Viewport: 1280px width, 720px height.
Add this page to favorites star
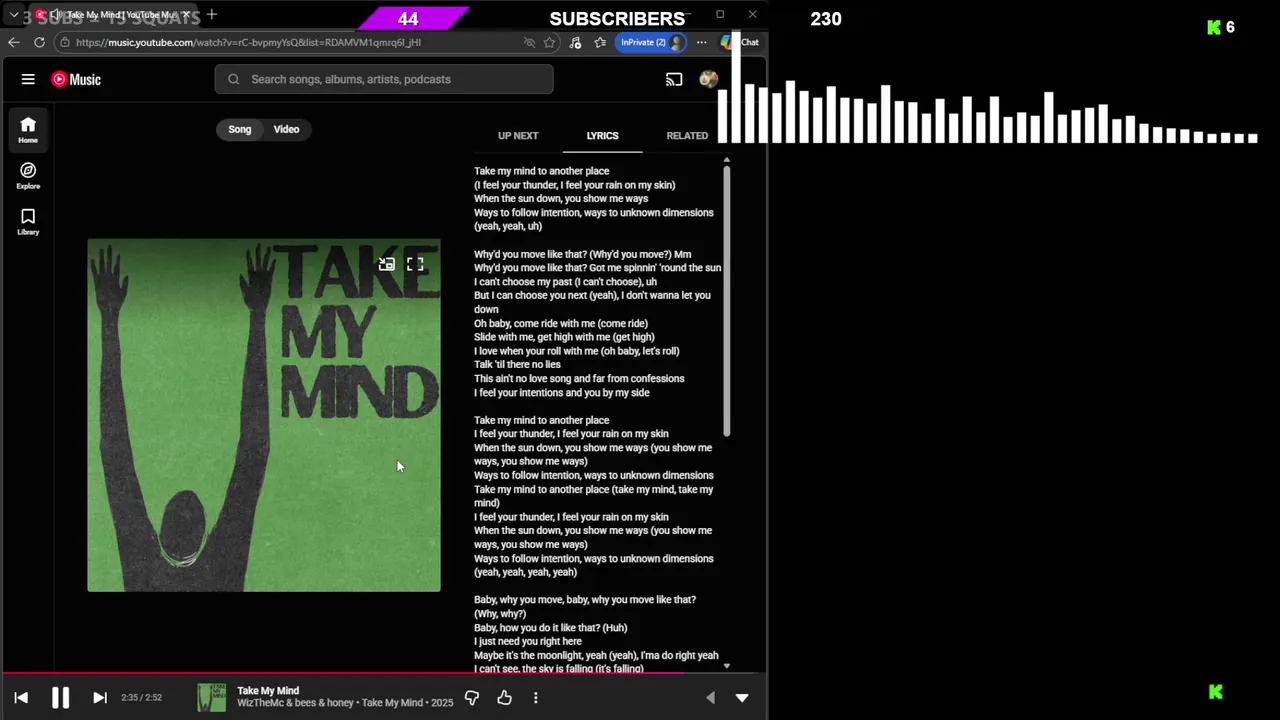(x=549, y=42)
